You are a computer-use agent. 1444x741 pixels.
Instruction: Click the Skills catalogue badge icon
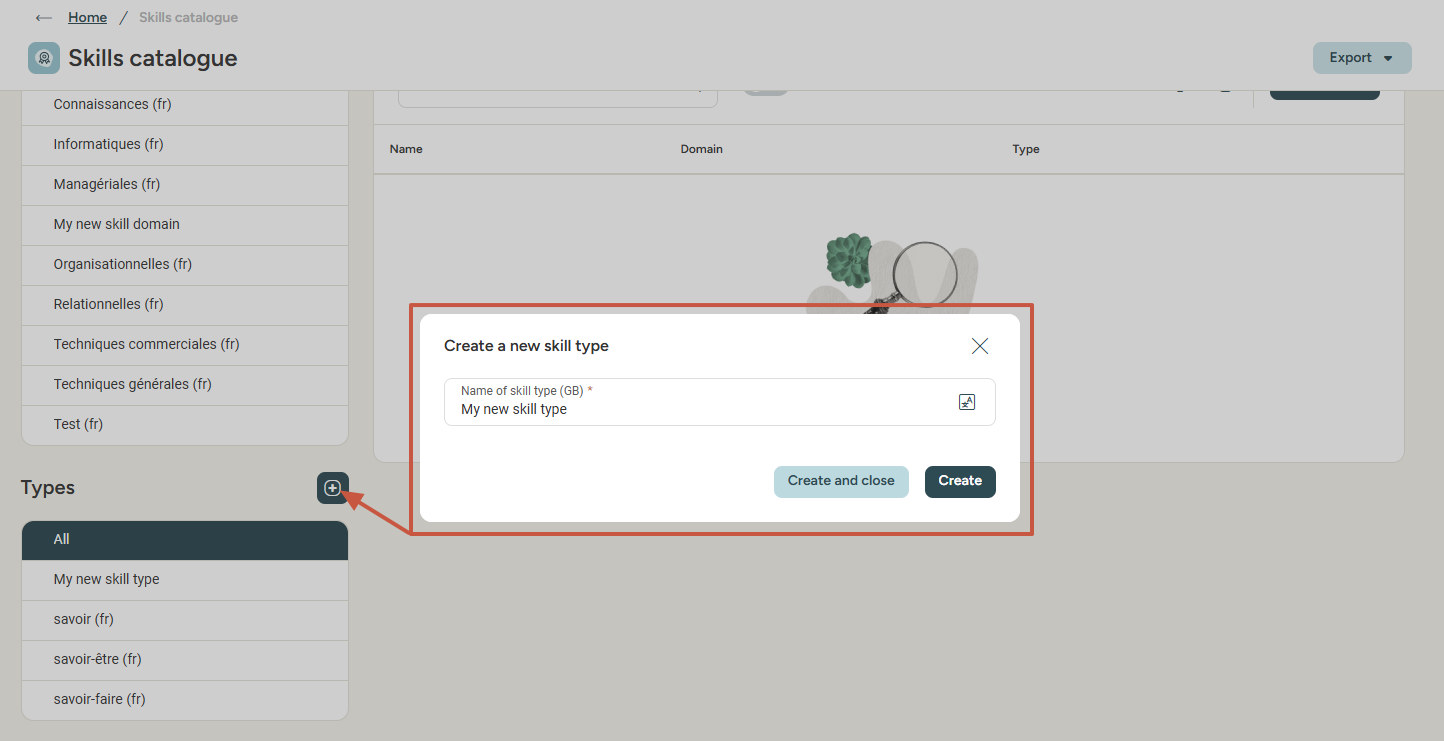point(44,58)
